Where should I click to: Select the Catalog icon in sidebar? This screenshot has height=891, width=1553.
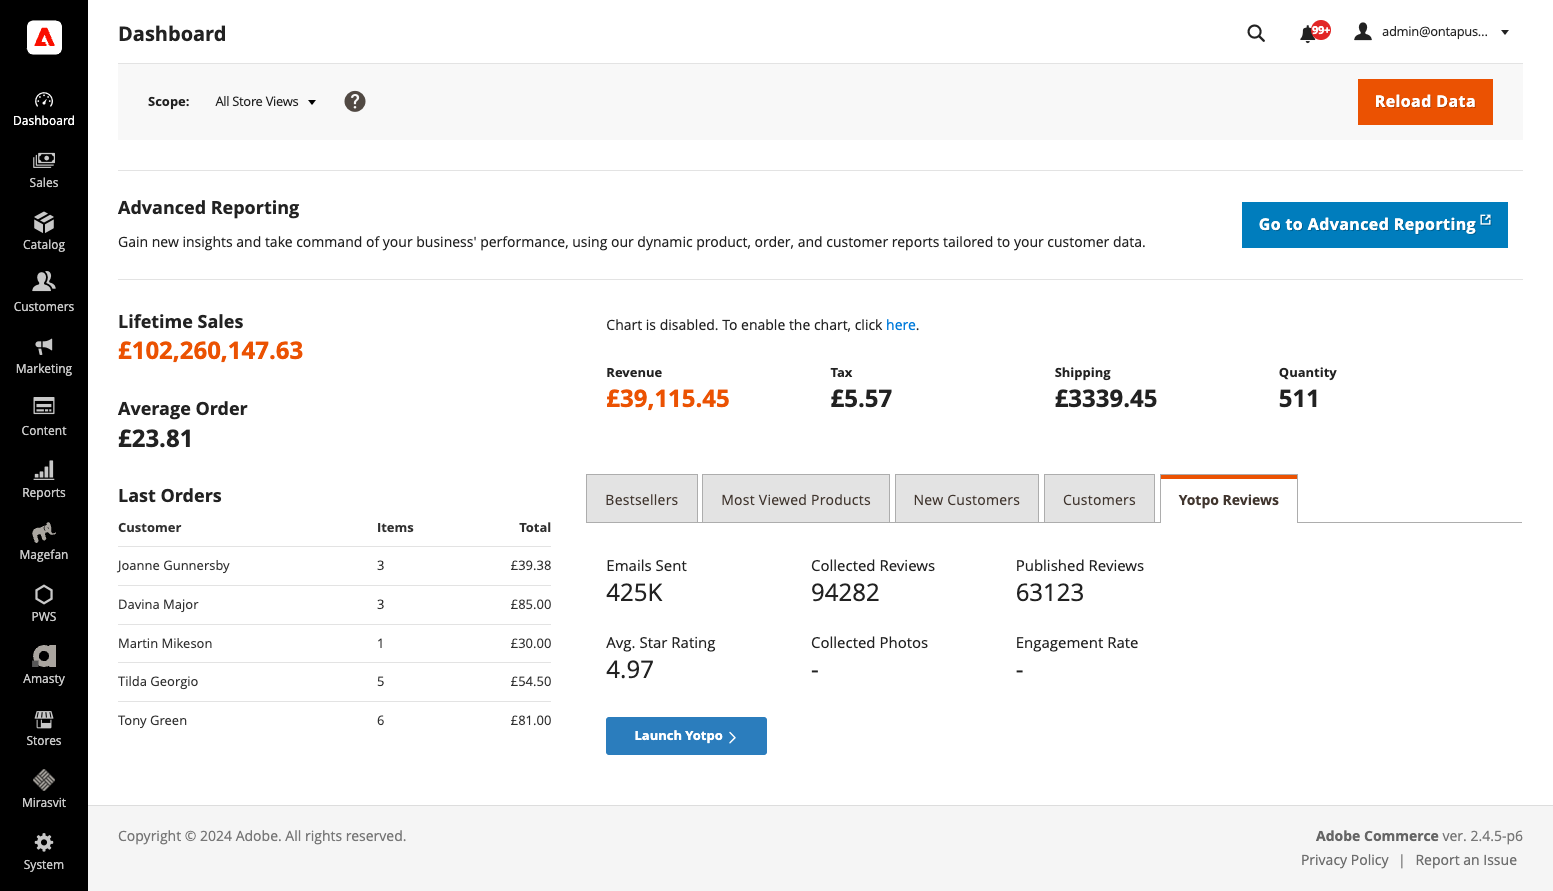click(43, 230)
